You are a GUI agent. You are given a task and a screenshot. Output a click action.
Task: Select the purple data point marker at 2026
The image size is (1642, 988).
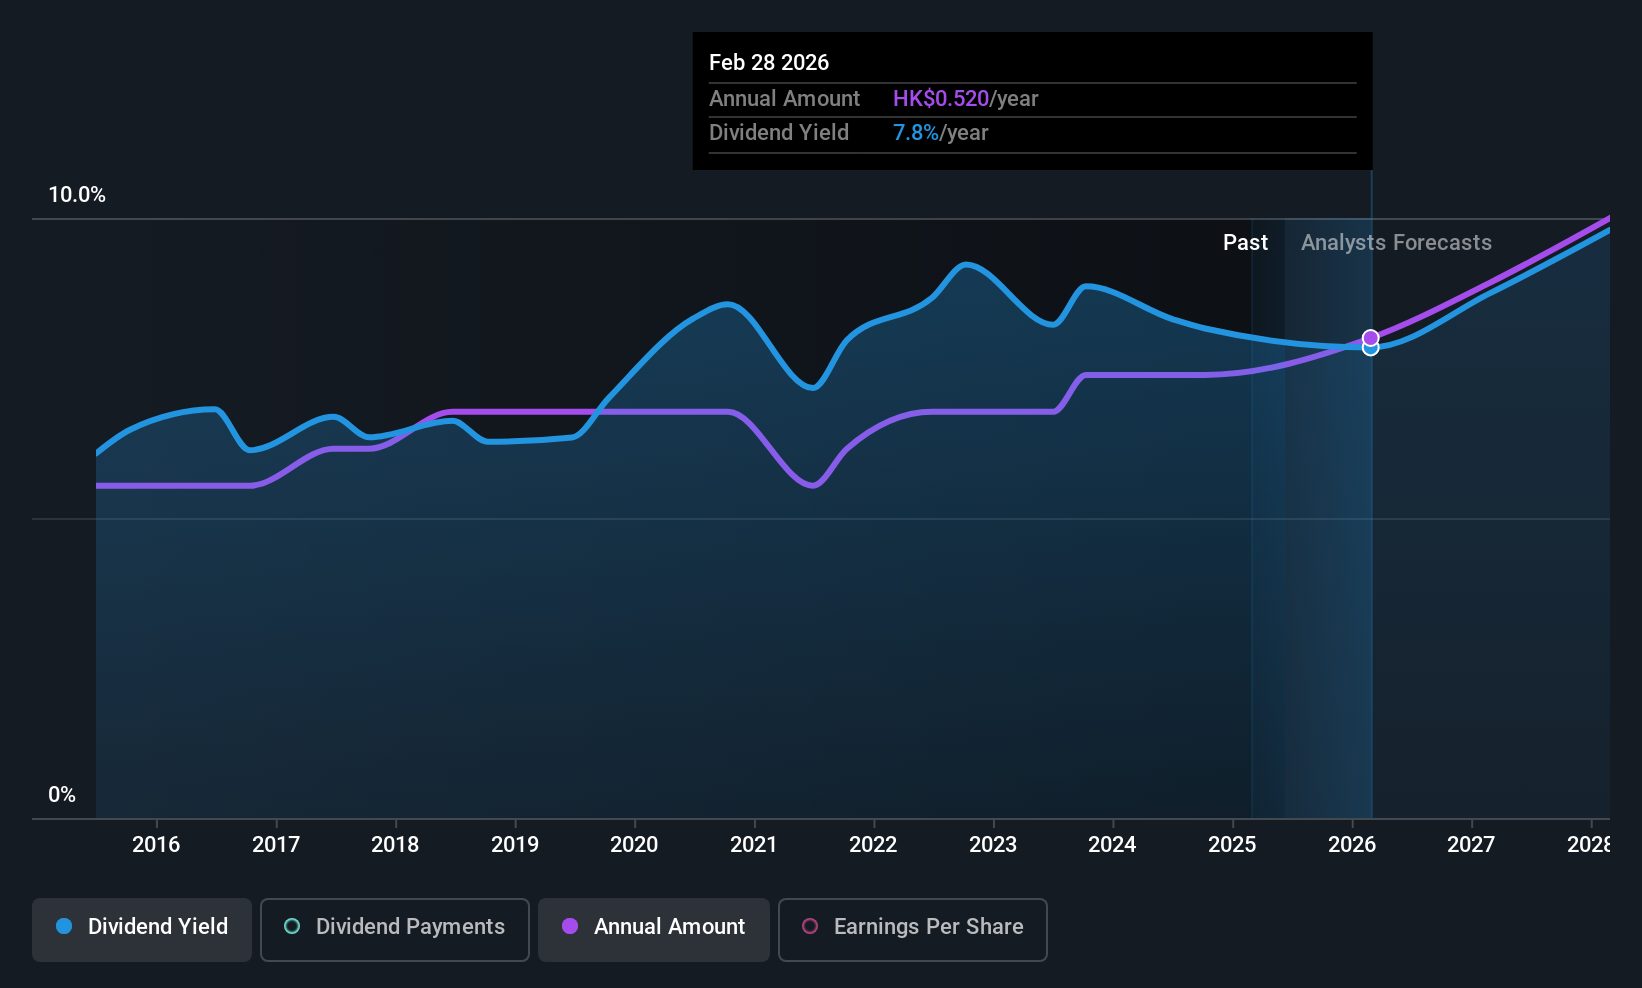click(x=1371, y=338)
